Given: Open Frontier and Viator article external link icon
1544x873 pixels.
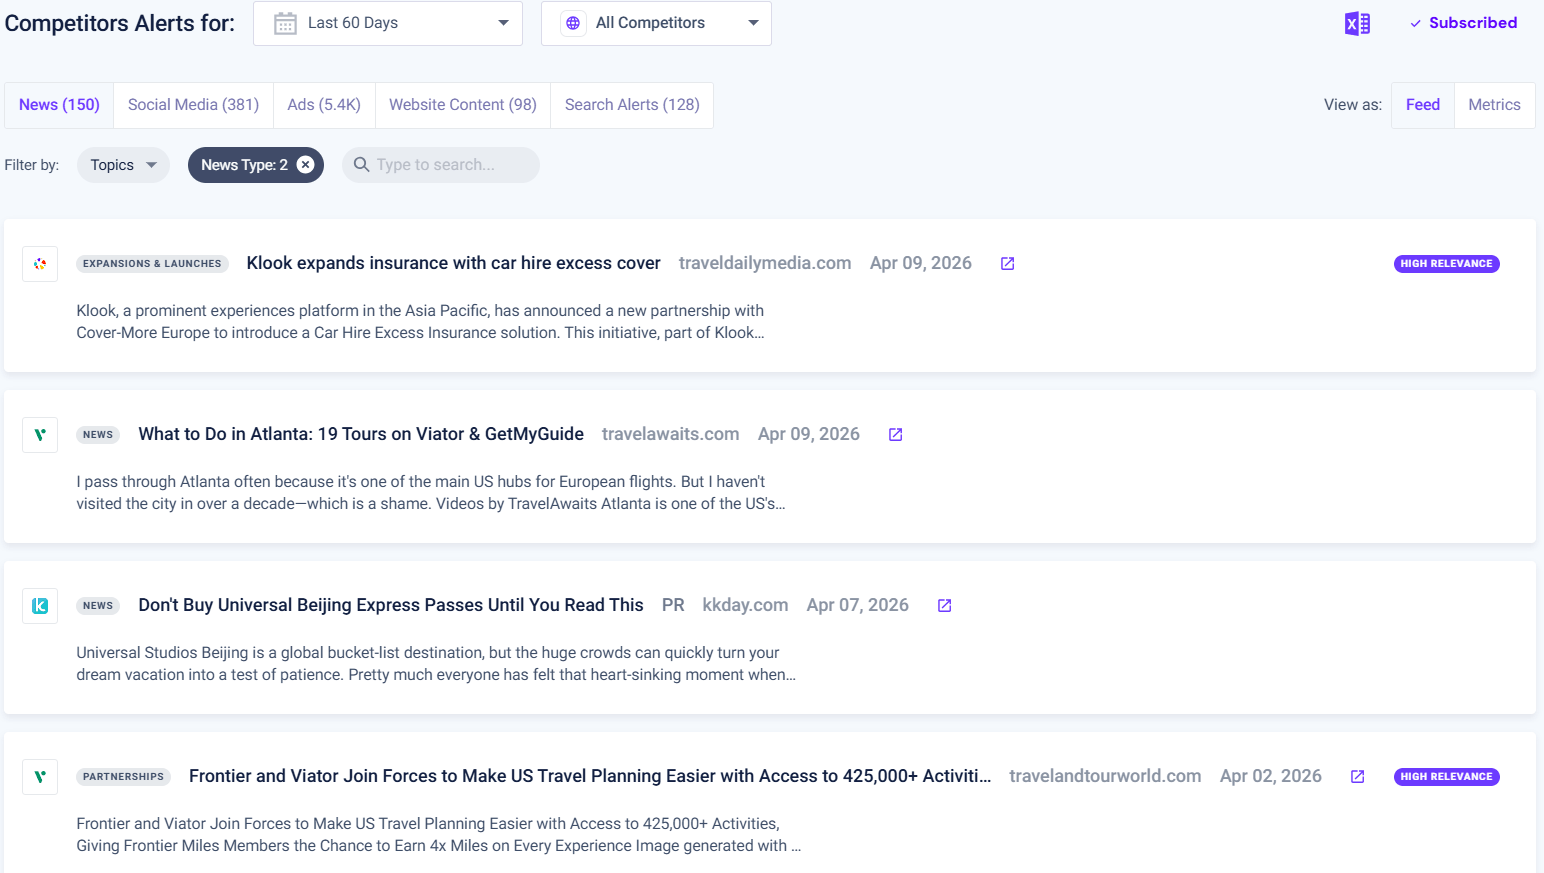Looking at the screenshot, I should tap(1358, 776).
